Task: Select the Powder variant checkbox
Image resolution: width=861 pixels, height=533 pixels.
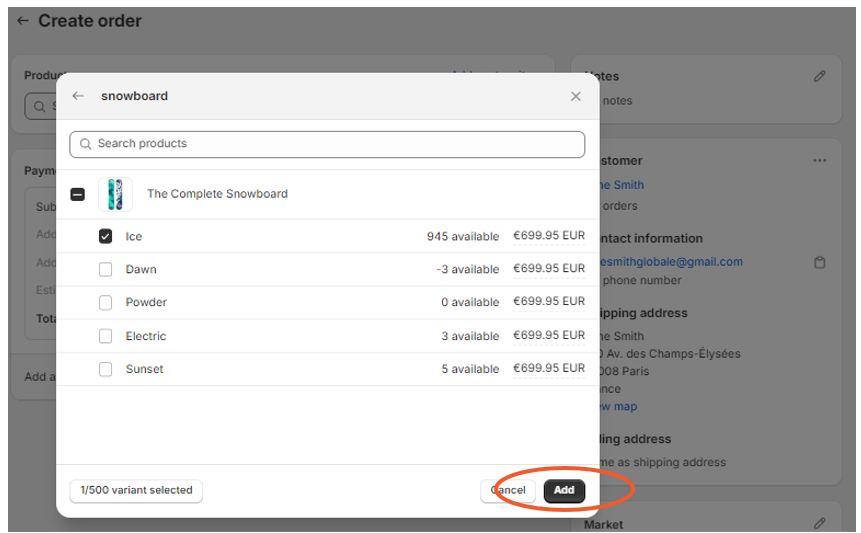Action: [x=106, y=302]
